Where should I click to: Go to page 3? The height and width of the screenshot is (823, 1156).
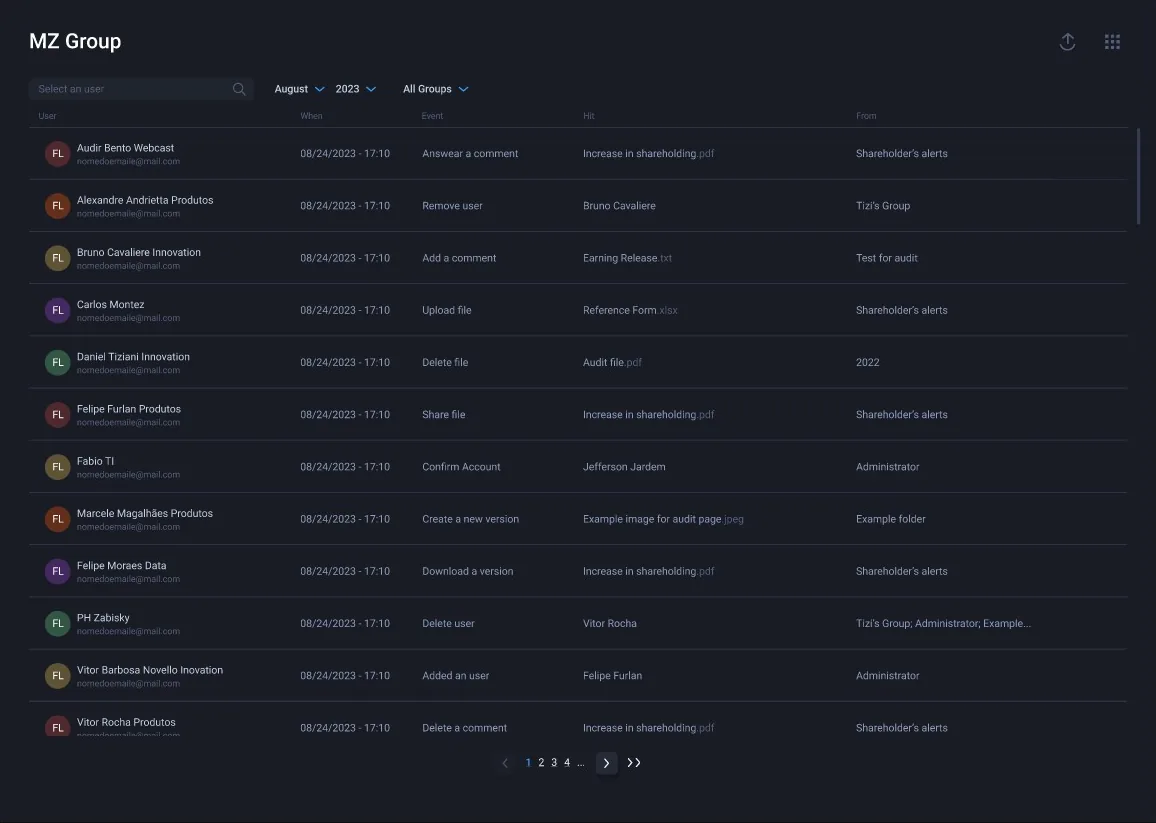click(x=554, y=763)
